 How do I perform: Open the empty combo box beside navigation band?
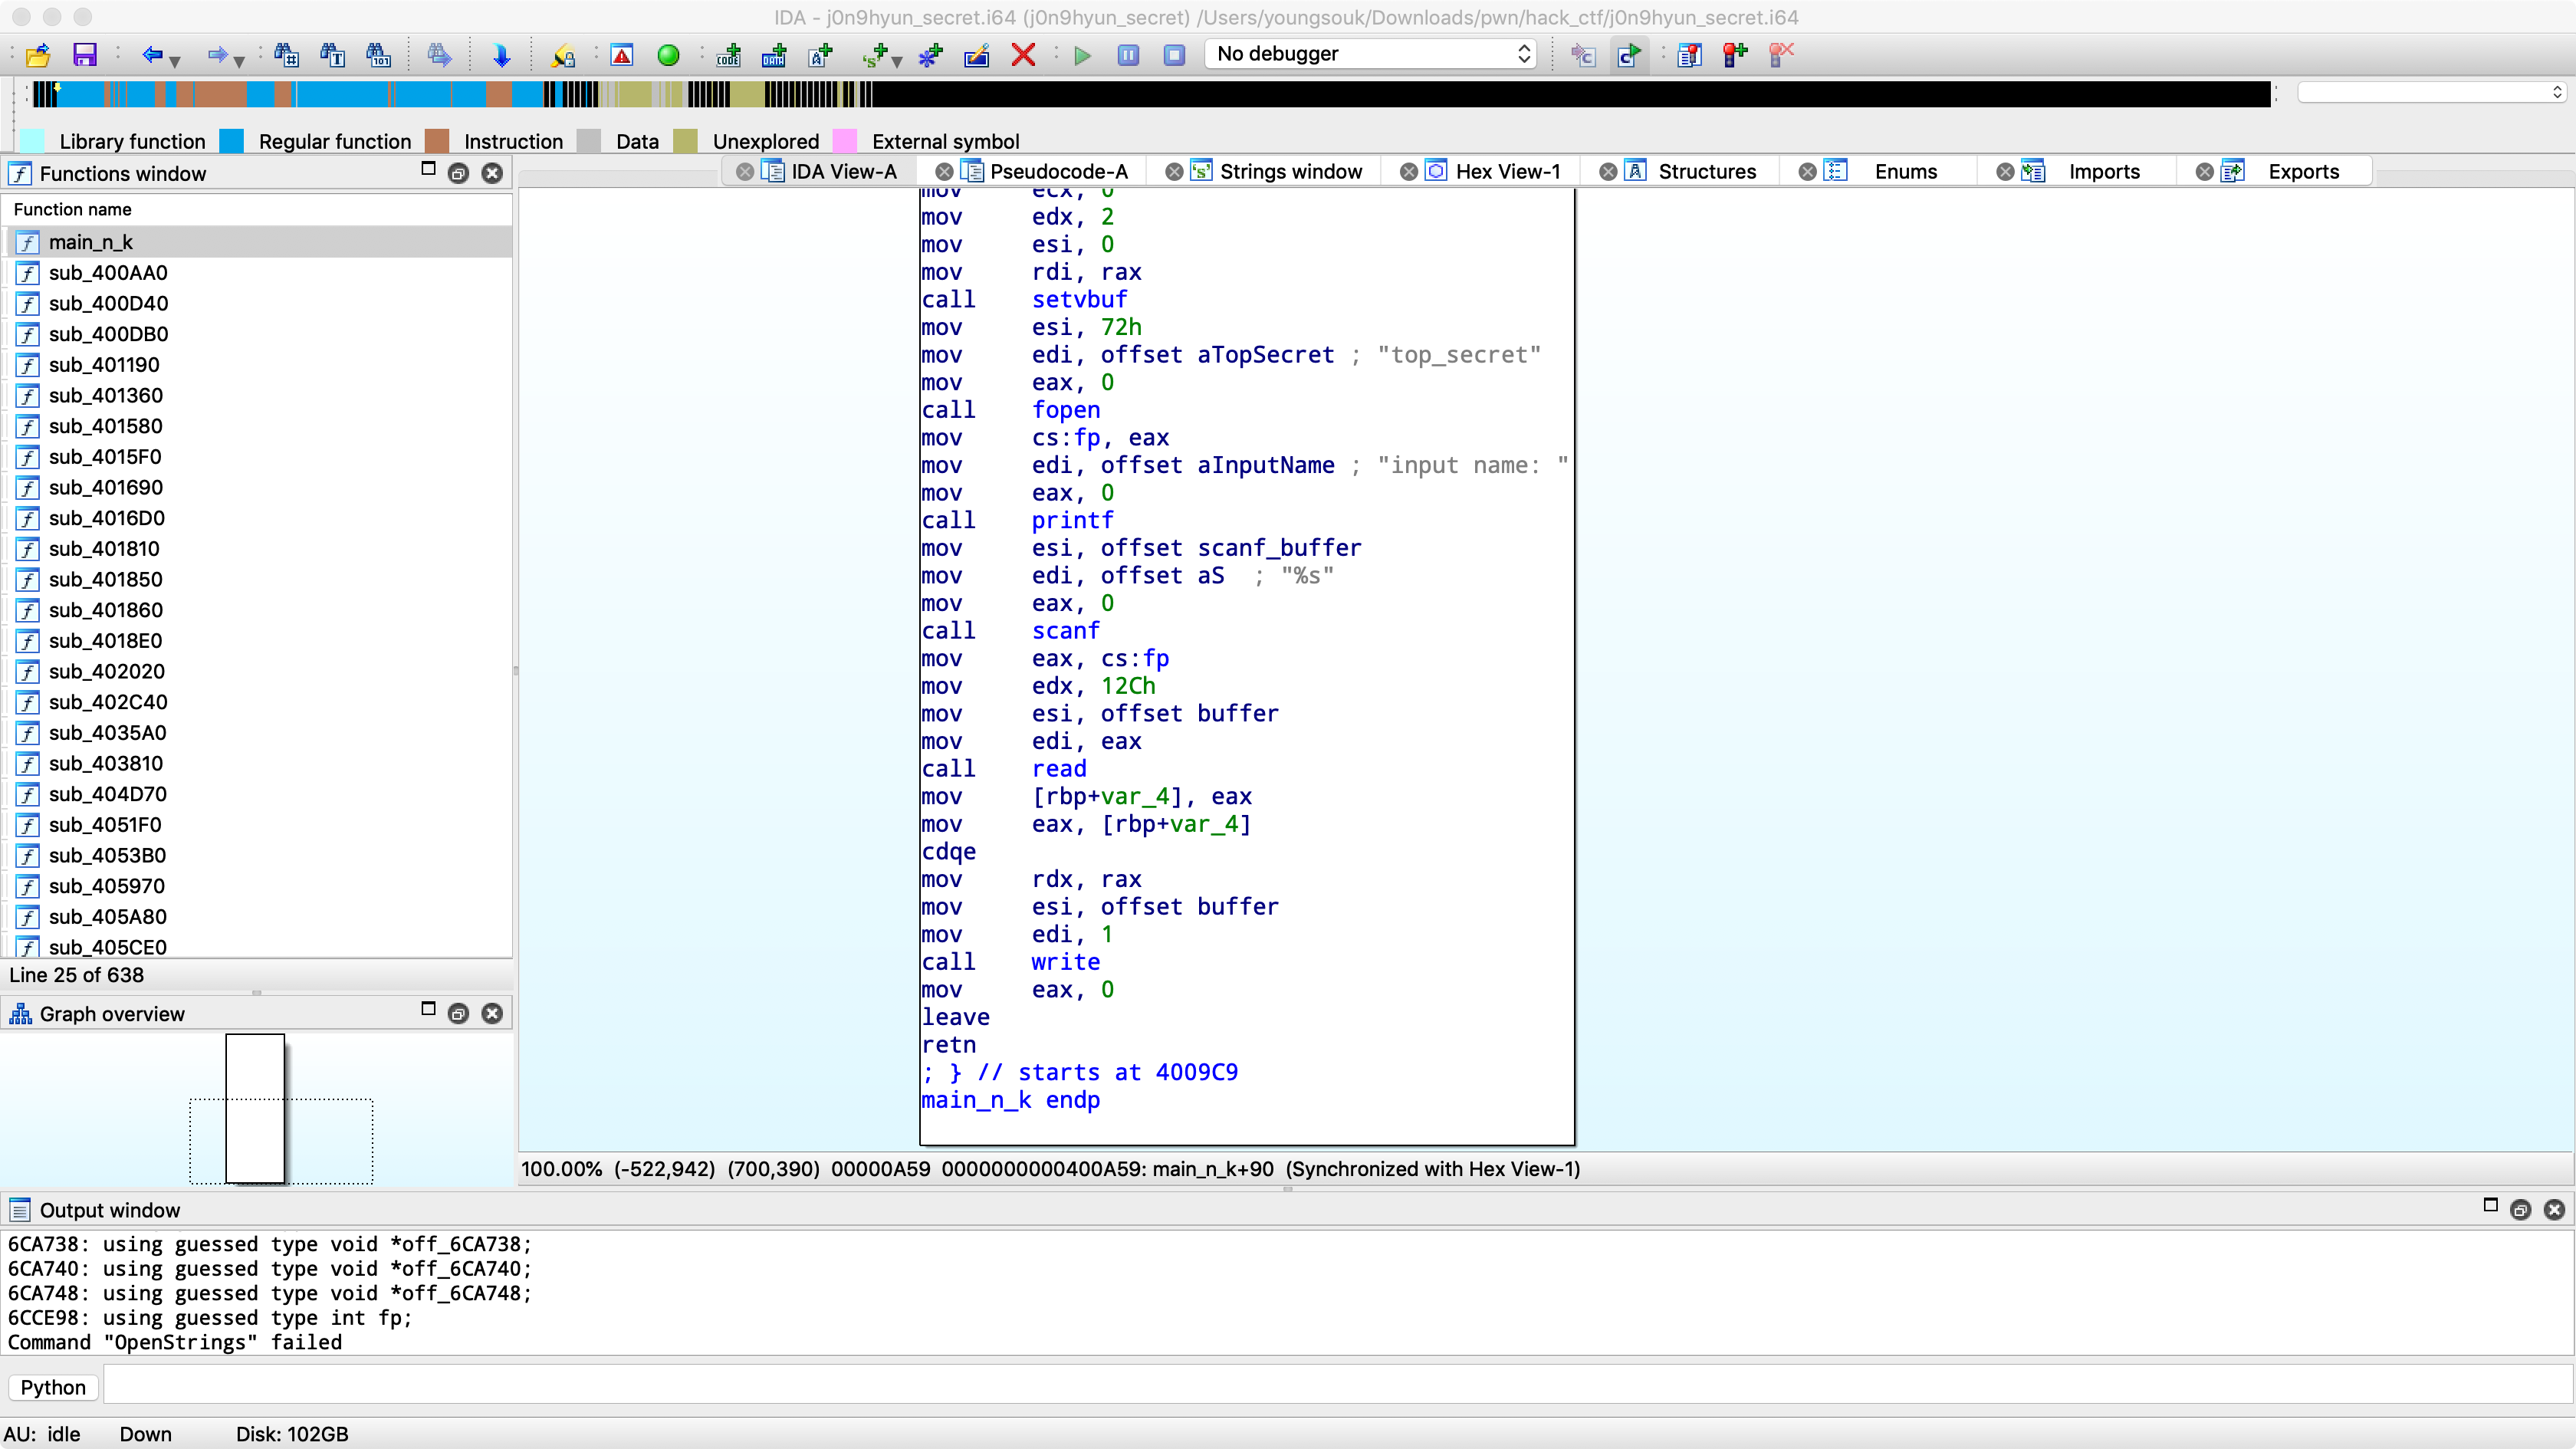(x=2432, y=92)
